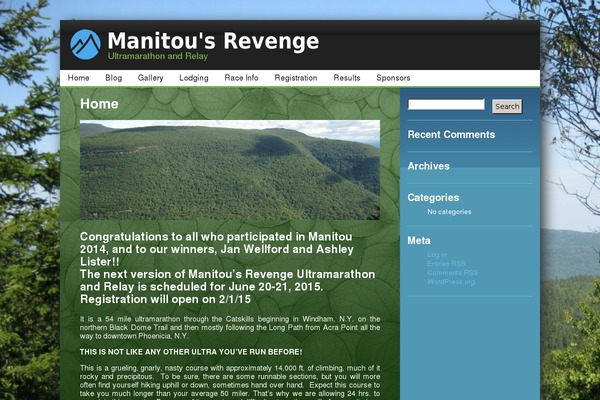The image size is (600, 400).
Task: Click the forested mountain photo
Action: tap(230, 170)
